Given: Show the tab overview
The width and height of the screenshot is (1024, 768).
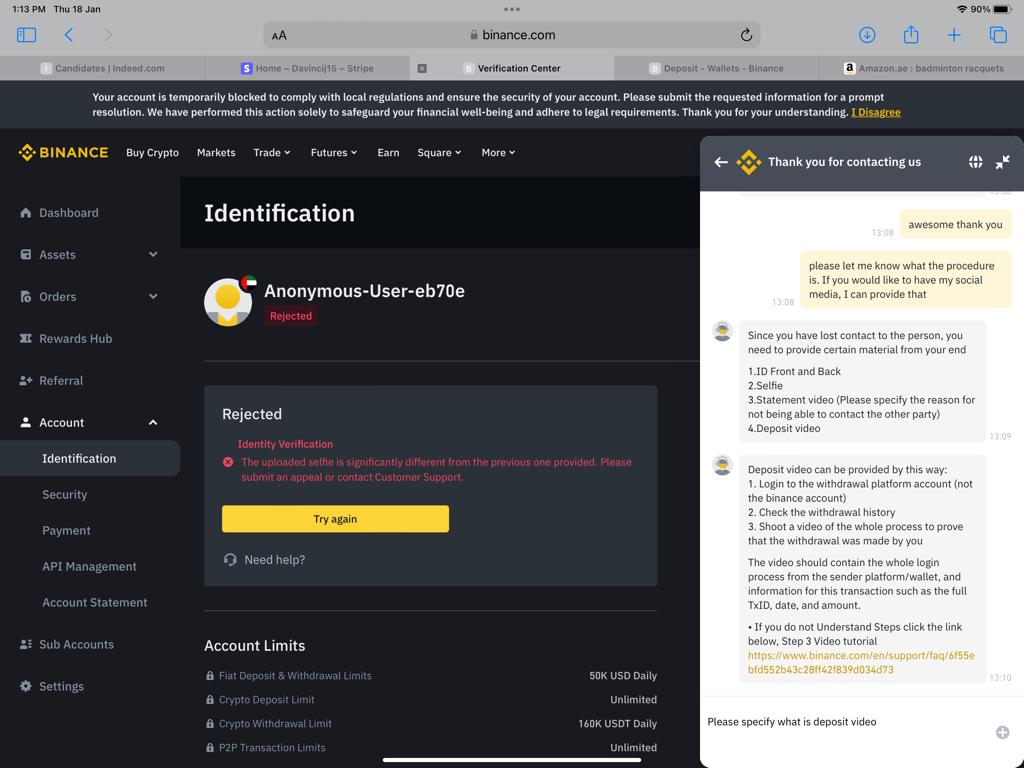Looking at the screenshot, I should click(x=998, y=35).
